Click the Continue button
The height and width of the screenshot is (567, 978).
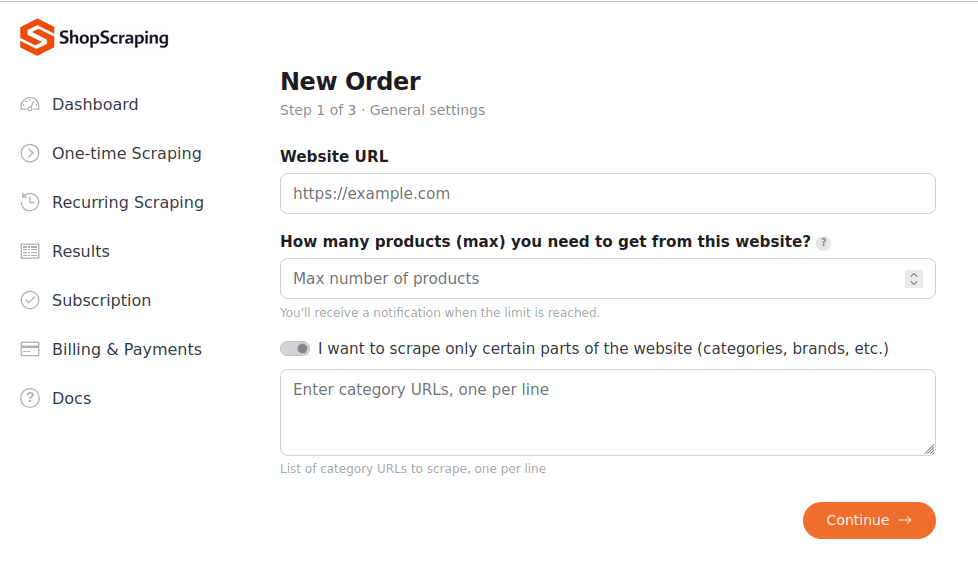[x=869, y=520]
